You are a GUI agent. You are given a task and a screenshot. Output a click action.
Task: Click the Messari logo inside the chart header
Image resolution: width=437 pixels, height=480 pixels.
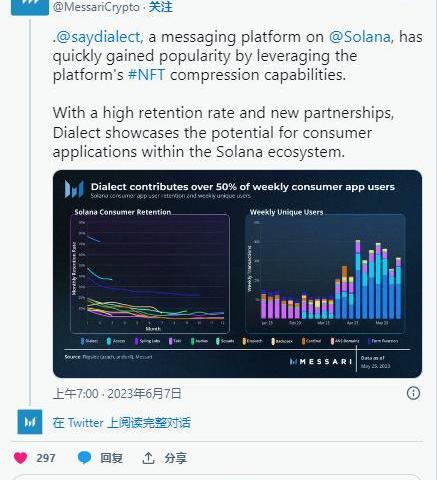(74, 189)
